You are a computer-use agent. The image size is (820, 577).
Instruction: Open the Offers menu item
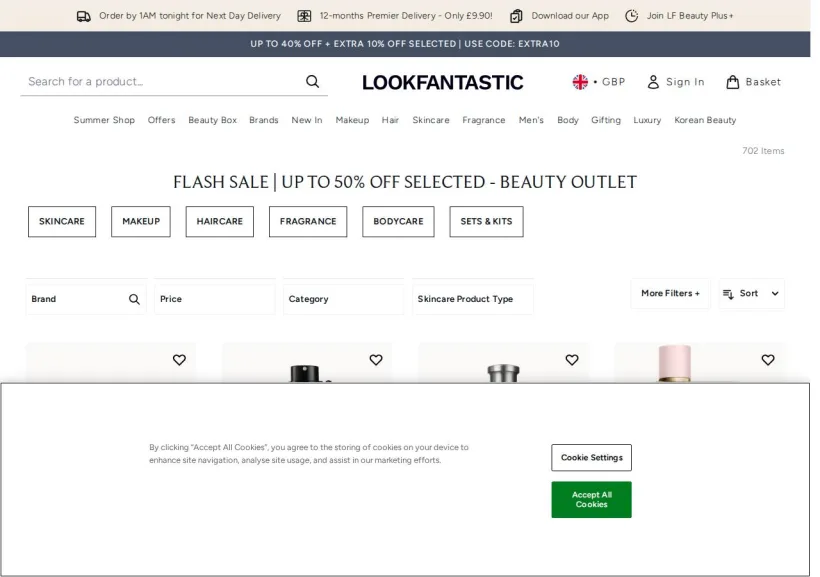(x=162, y=120)
